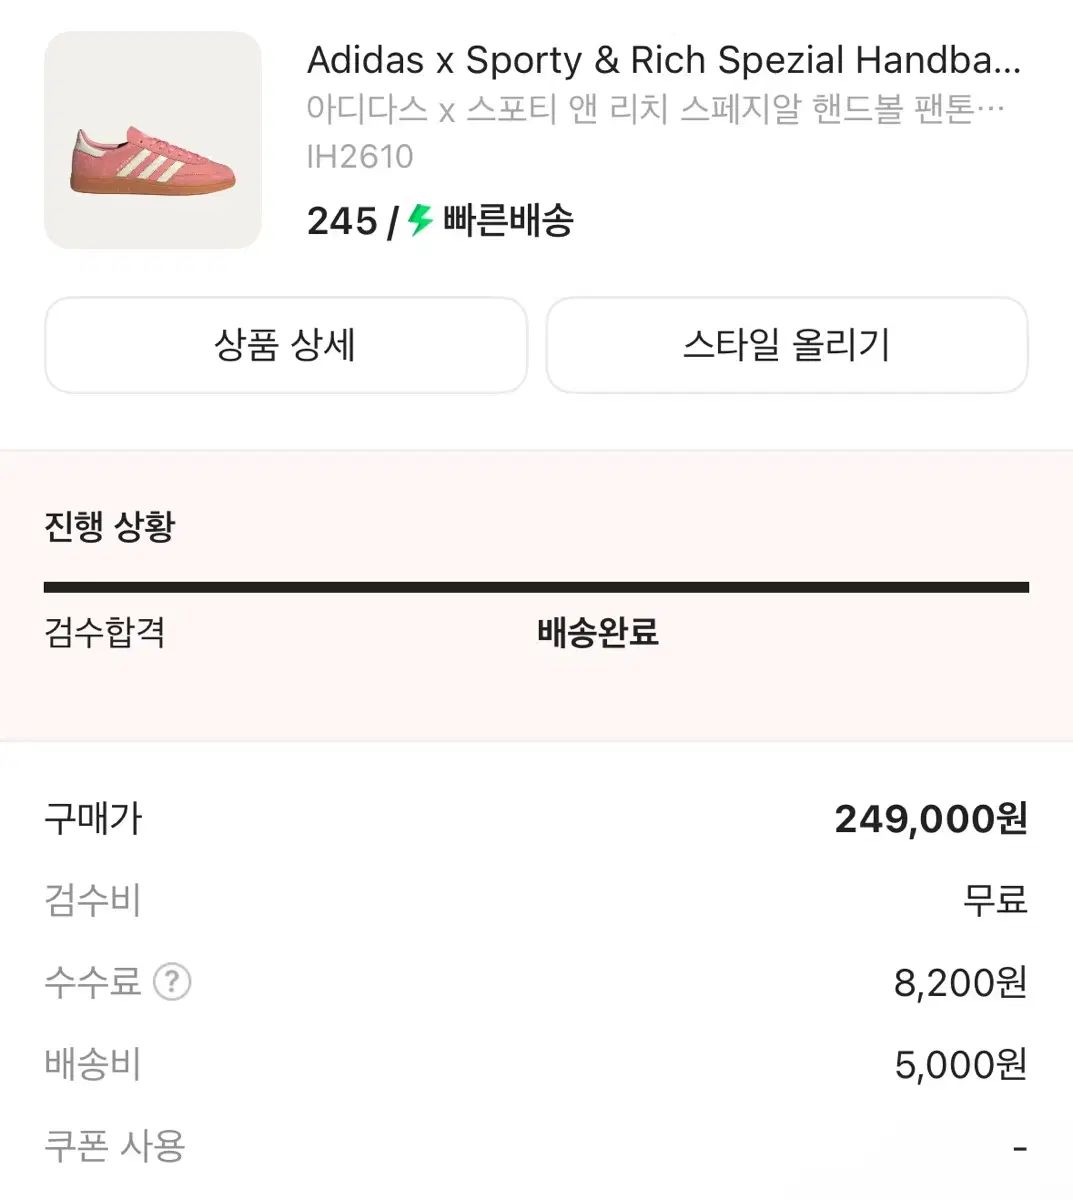The height and width of the screenshot is (1200, 1073).
Task: Click the 5,000원 shipping fee amount
Action: 960,1065
